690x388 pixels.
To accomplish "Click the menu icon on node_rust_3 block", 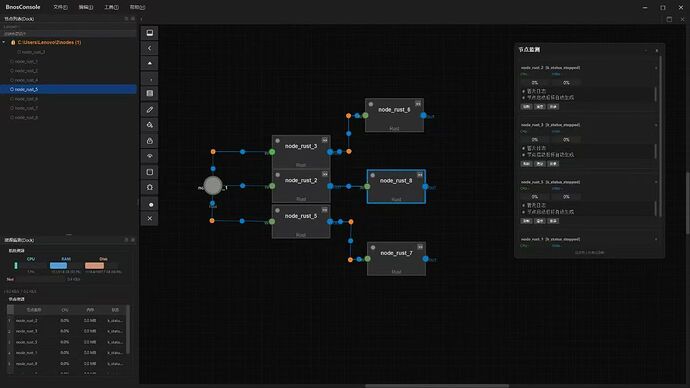I will tap(325, 140).
